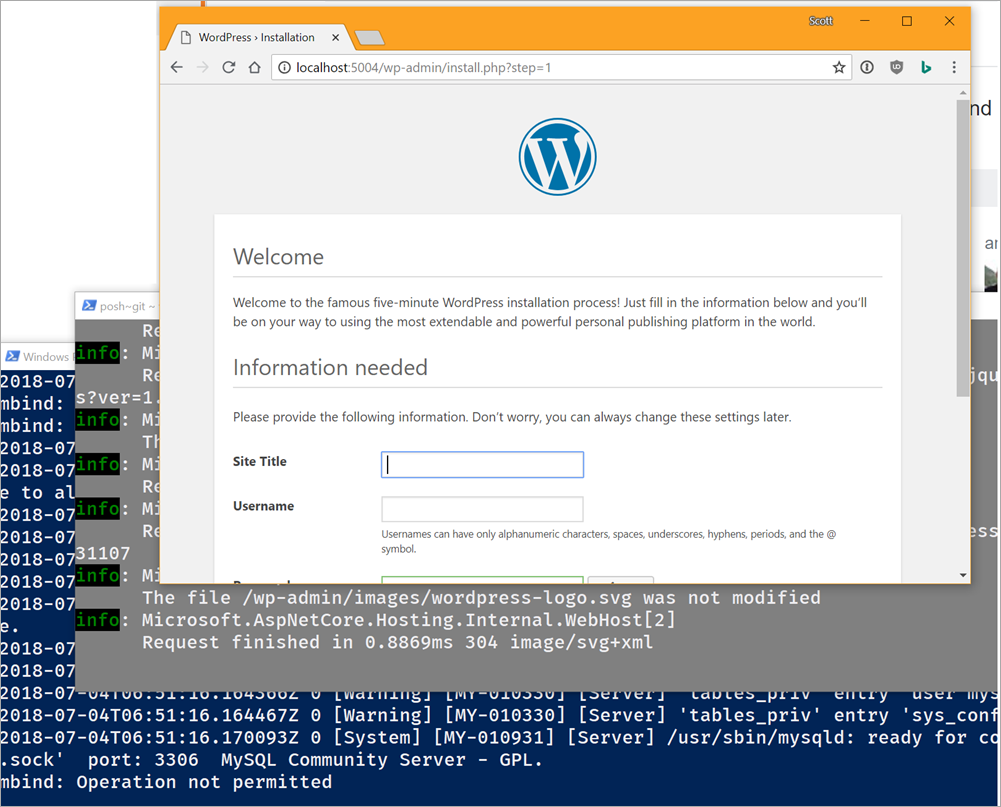Click the Windows PowerShell window icon
Image resolution: width=1001 pixels, height=807 pixels.
pos(13,356)
